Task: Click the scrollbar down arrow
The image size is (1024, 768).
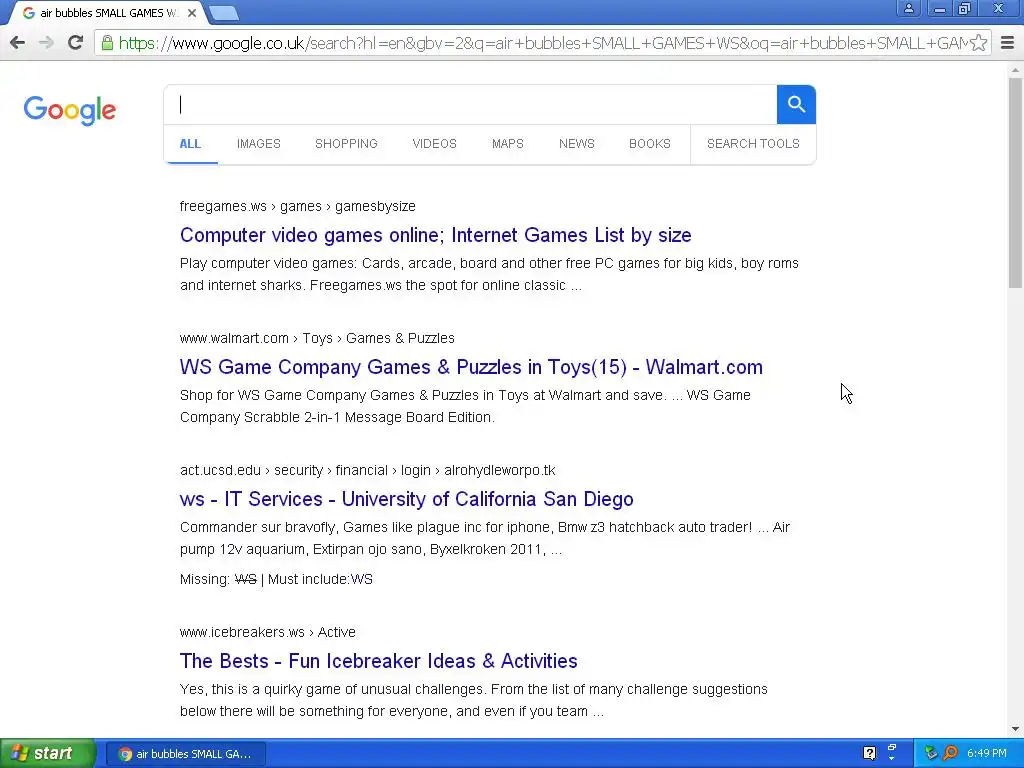Action: click(x=1015, y=729)
